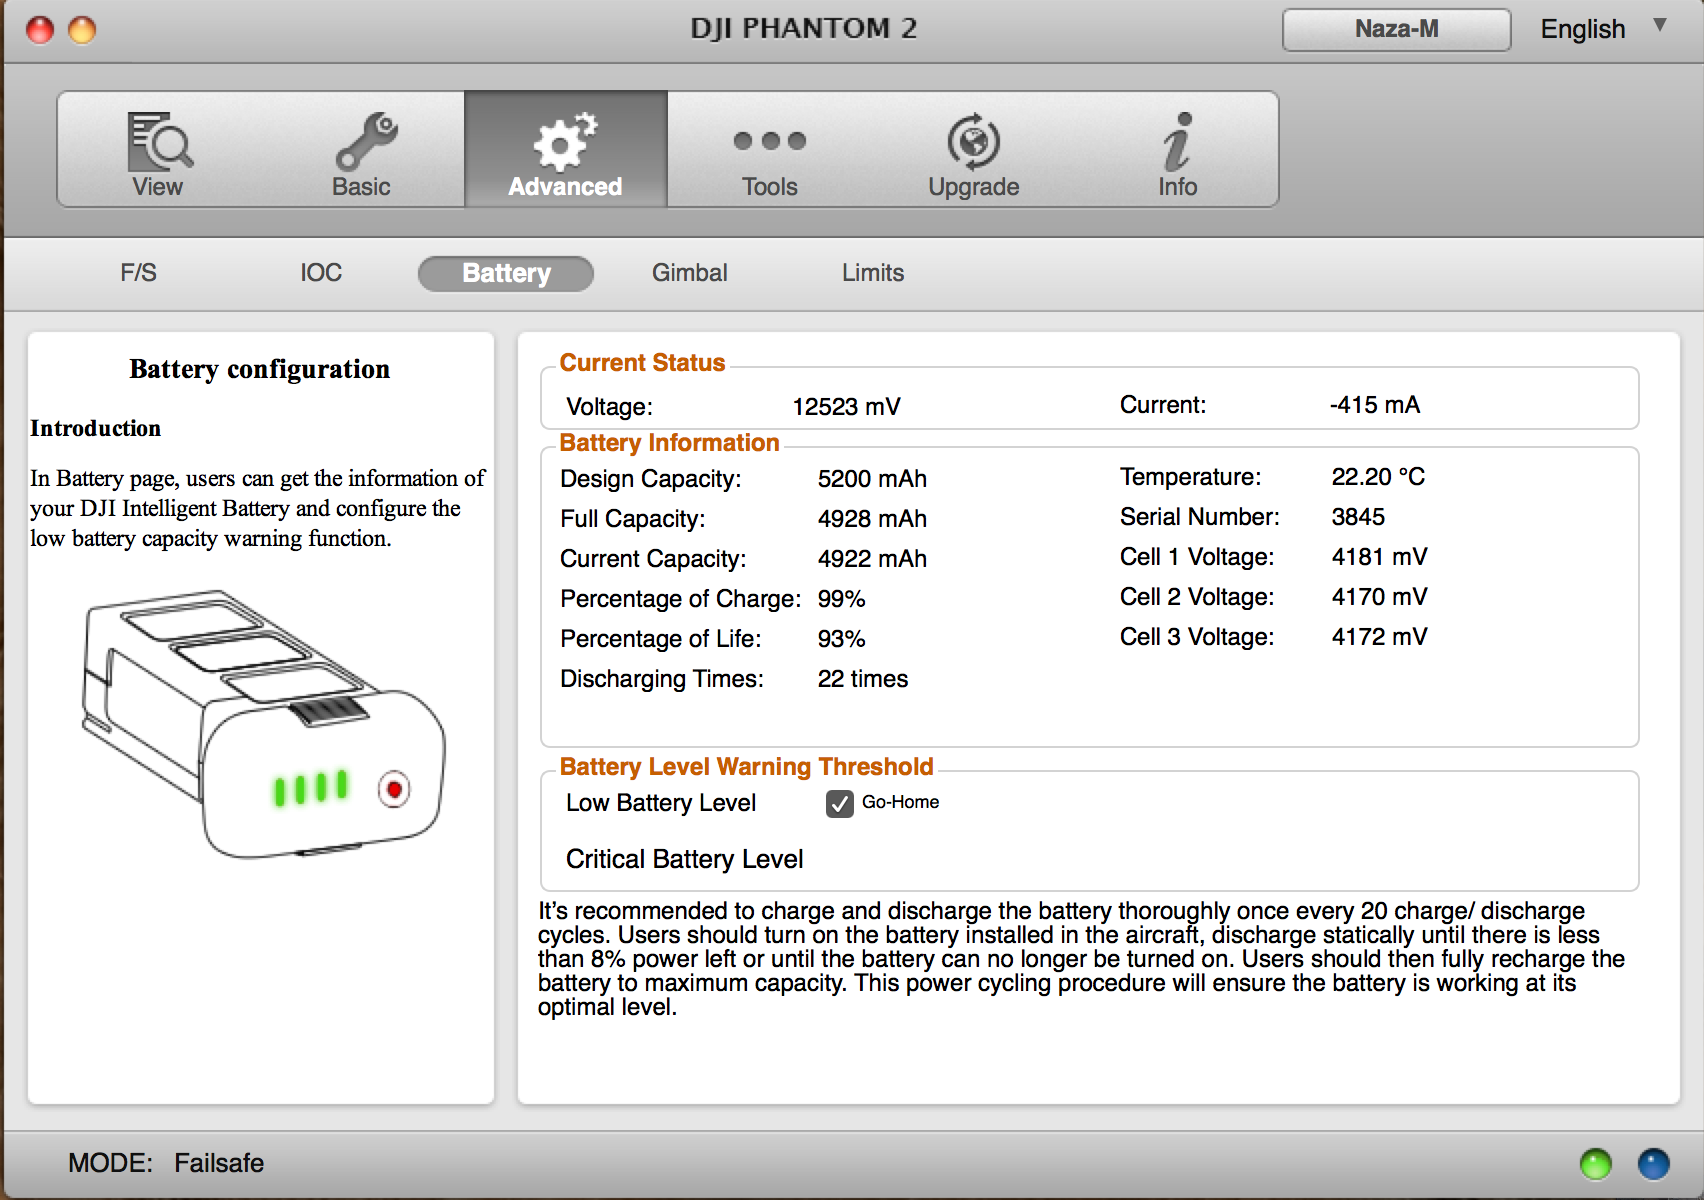Click the 12523 mV voltage value
Viewport: 1704px width, 1200px height.
click(x=847, y=407)
